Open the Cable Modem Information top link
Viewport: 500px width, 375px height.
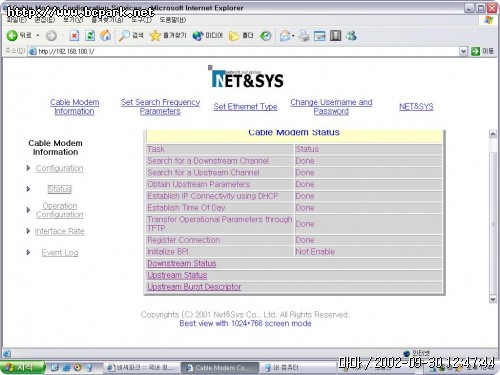click(74, 107)
